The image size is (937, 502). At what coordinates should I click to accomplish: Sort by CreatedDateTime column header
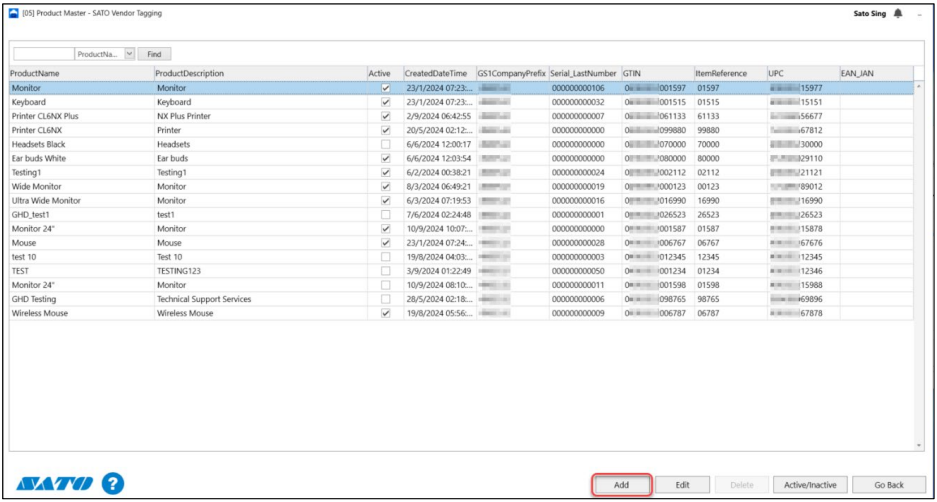tap(437, 73)
